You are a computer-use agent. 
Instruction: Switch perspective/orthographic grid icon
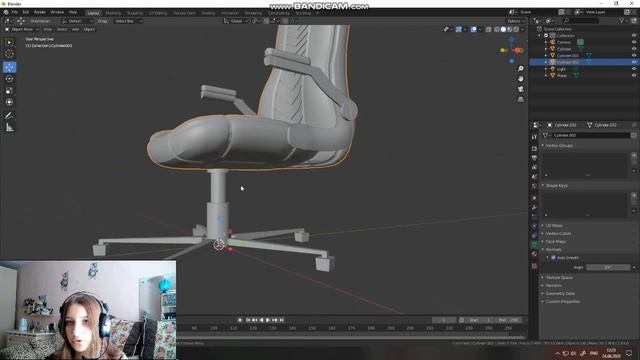tap(520, 99)
